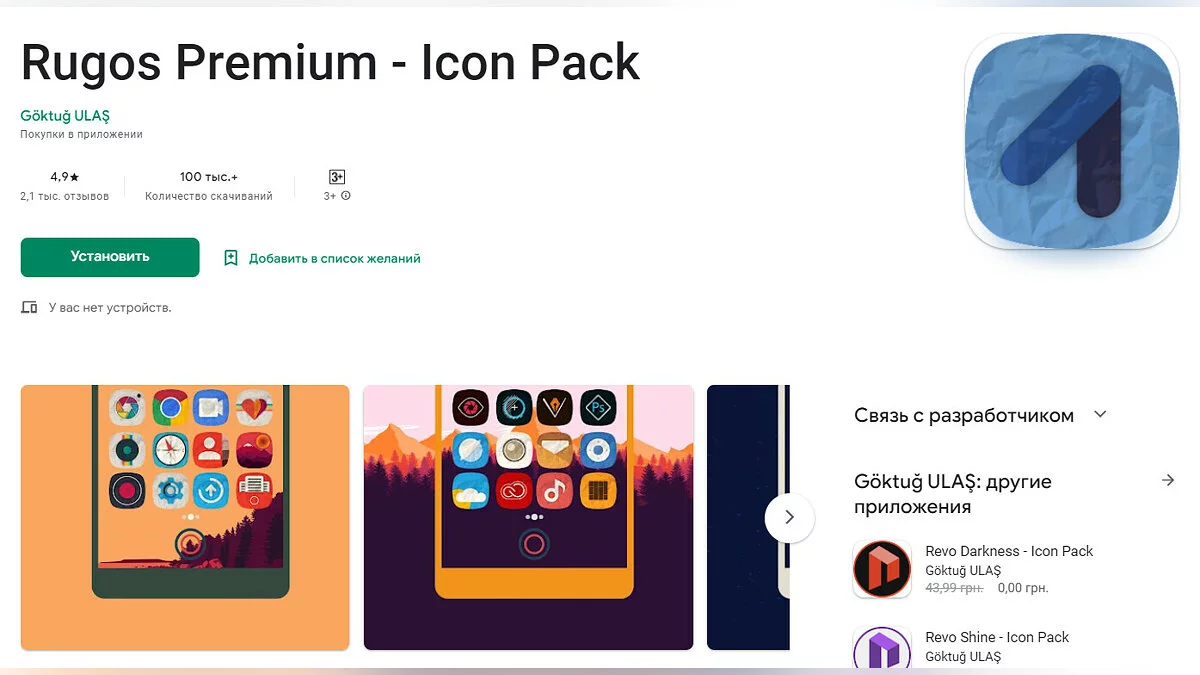
Task: Click the Revo Shine icon pack icon
Action: 882,648
